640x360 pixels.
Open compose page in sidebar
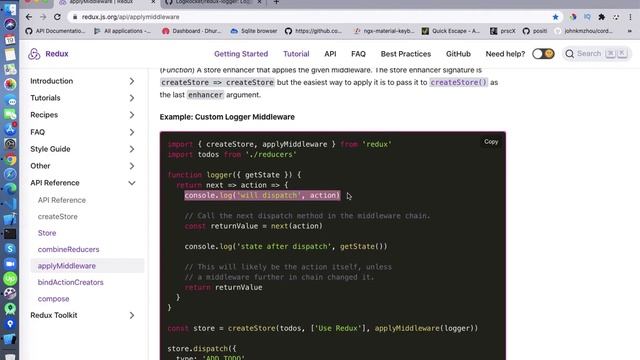53,299
